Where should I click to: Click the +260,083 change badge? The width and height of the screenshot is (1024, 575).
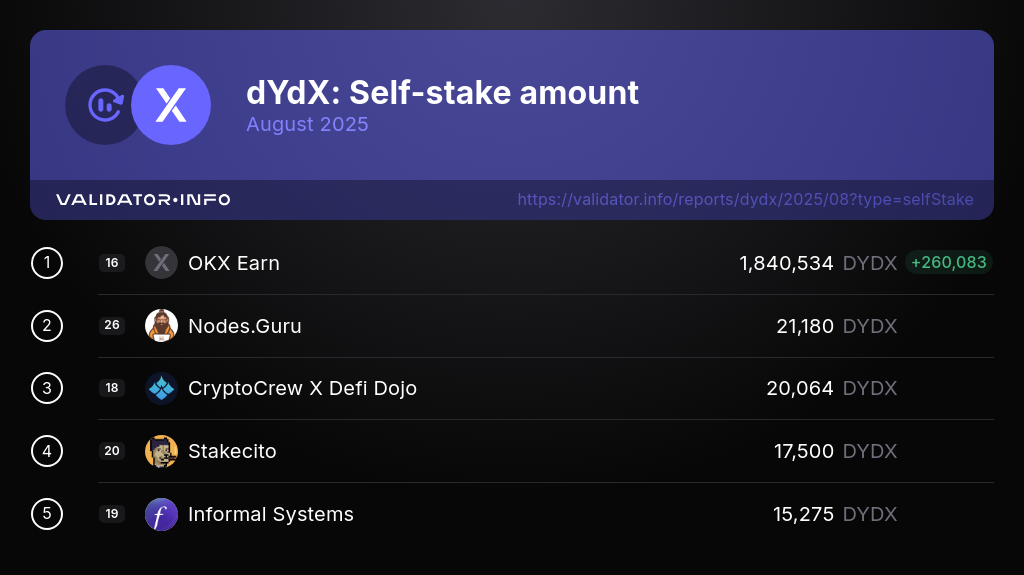[x=948, y=262]
